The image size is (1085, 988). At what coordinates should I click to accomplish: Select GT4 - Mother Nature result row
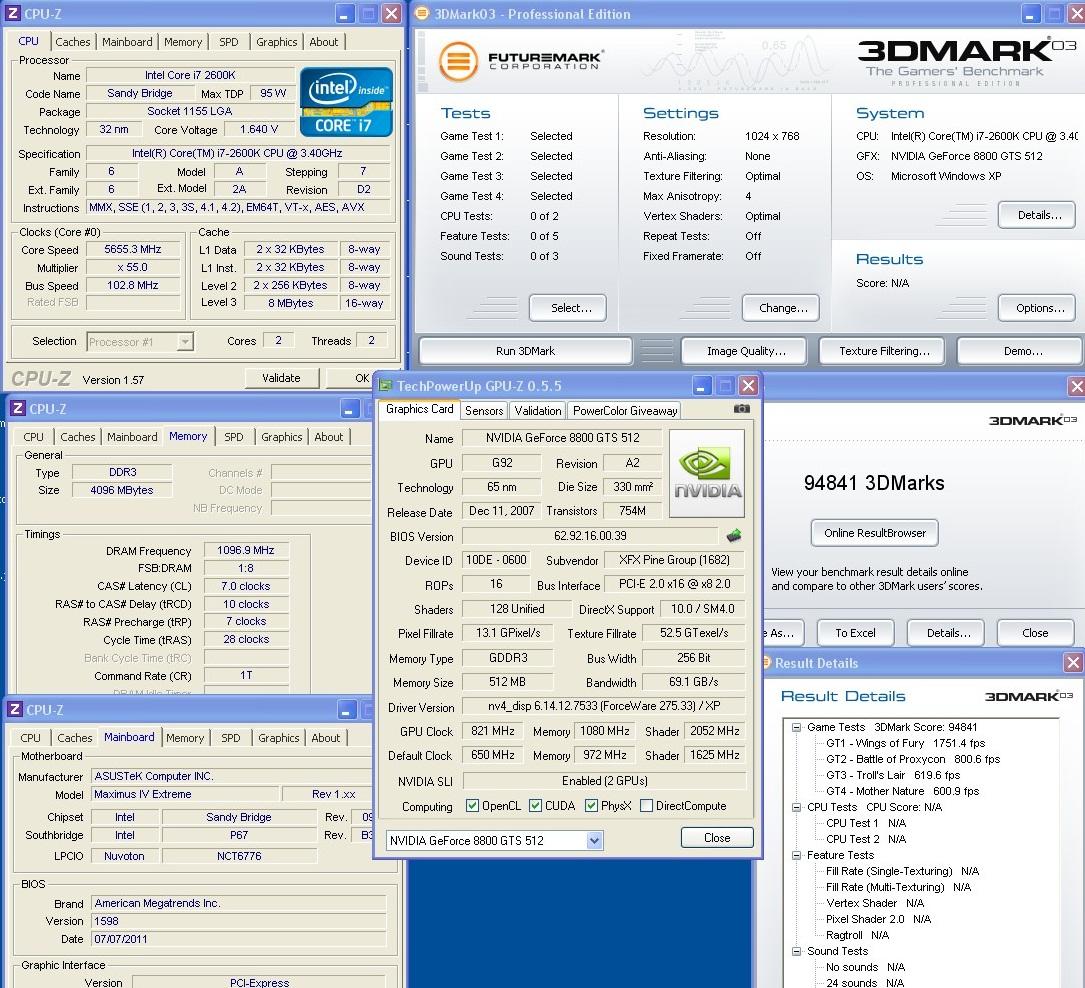click(902, 791)
